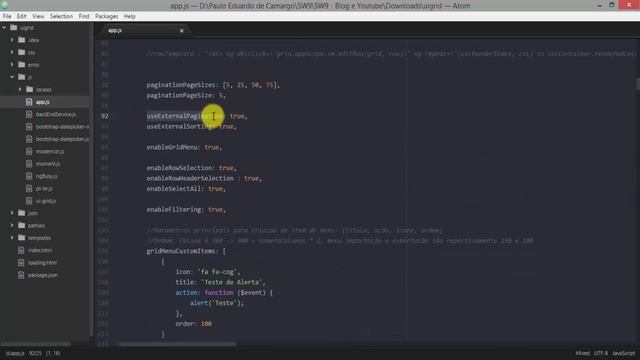
Task: Click the moment.js file icon
Action: click(x=29, y=164)
